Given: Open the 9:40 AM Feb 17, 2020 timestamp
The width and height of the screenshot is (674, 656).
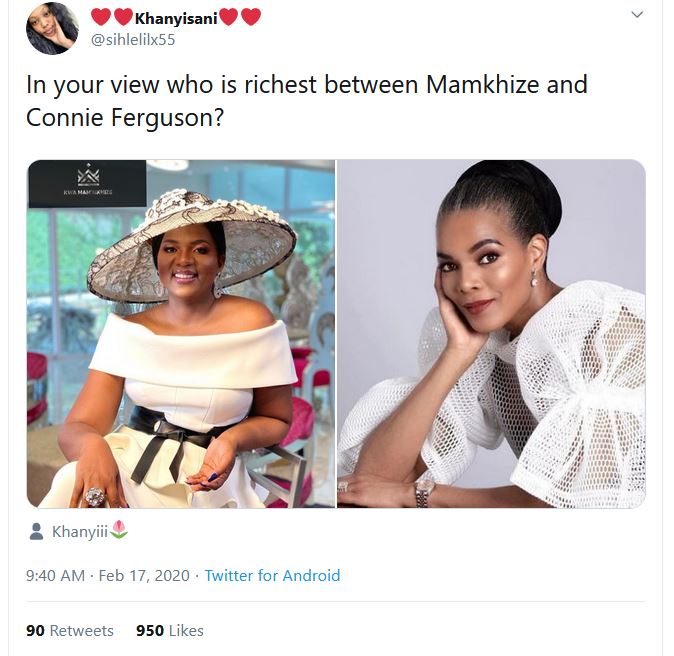Looking at the screenshot, I should pos(107,575).
